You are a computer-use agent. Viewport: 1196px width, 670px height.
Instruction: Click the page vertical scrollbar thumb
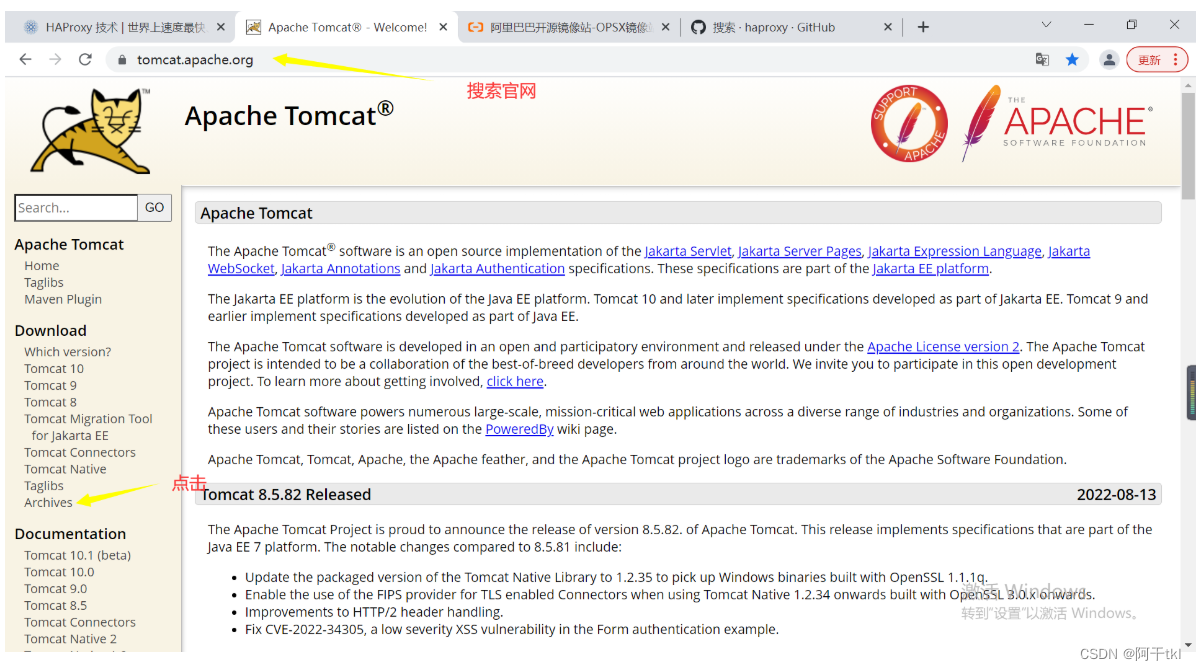[1188, 145]
